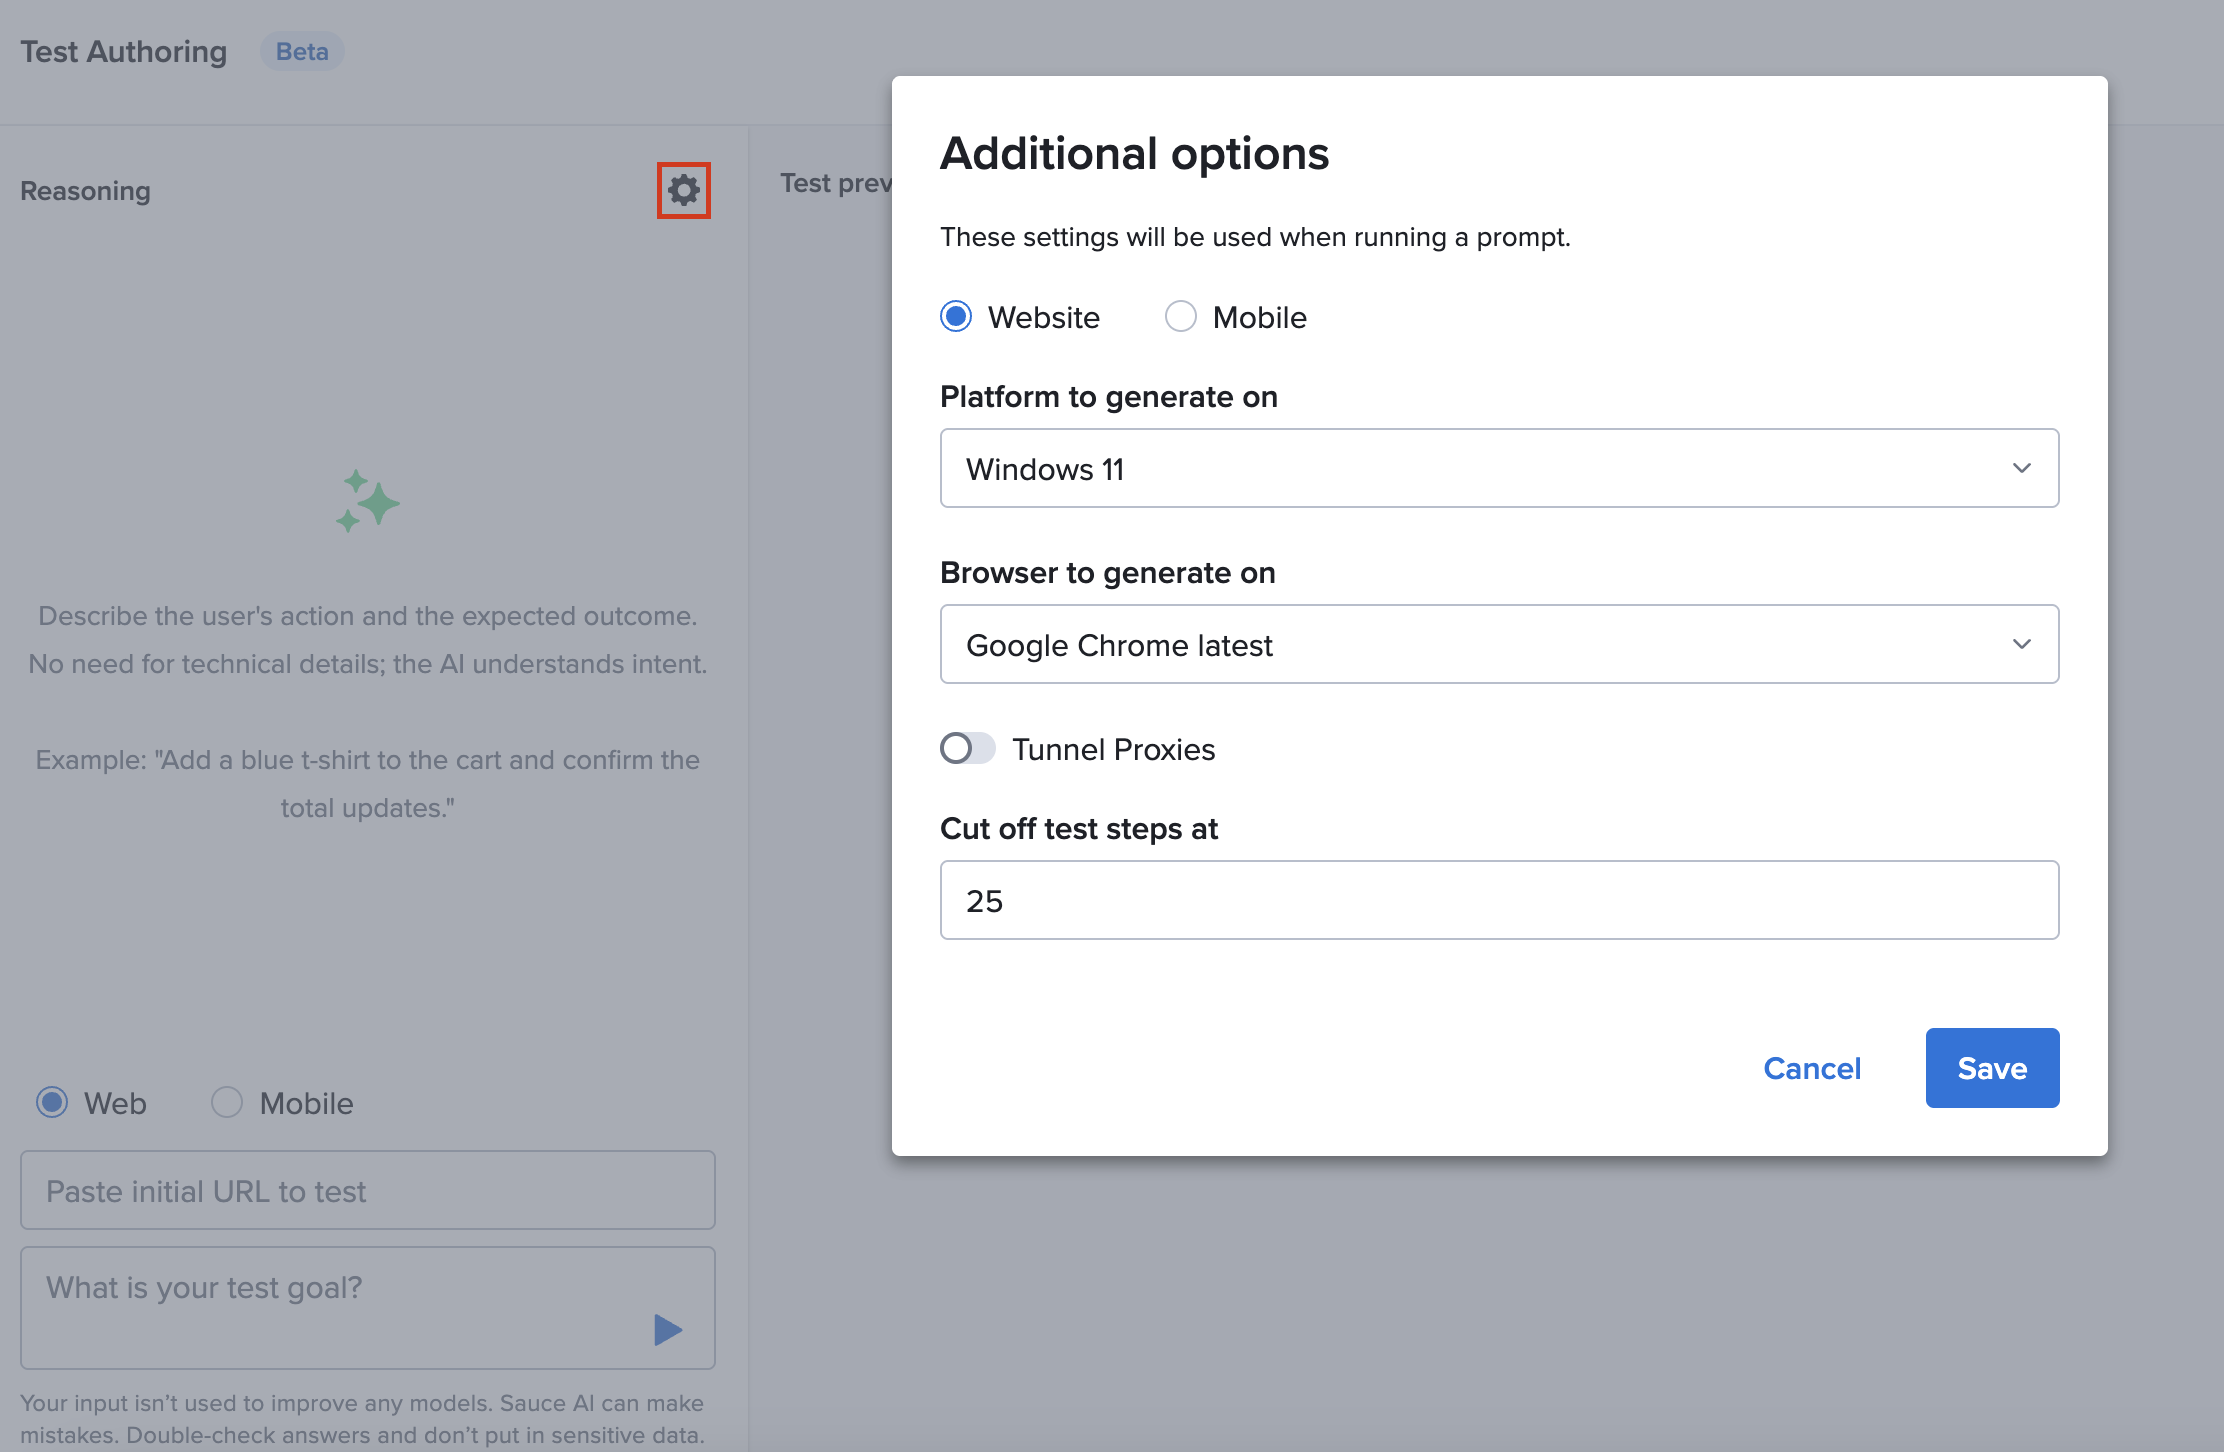Viewport: 2224px width, 1452px height.
Task: Click the Test Authoring heading
Action: 122,51
